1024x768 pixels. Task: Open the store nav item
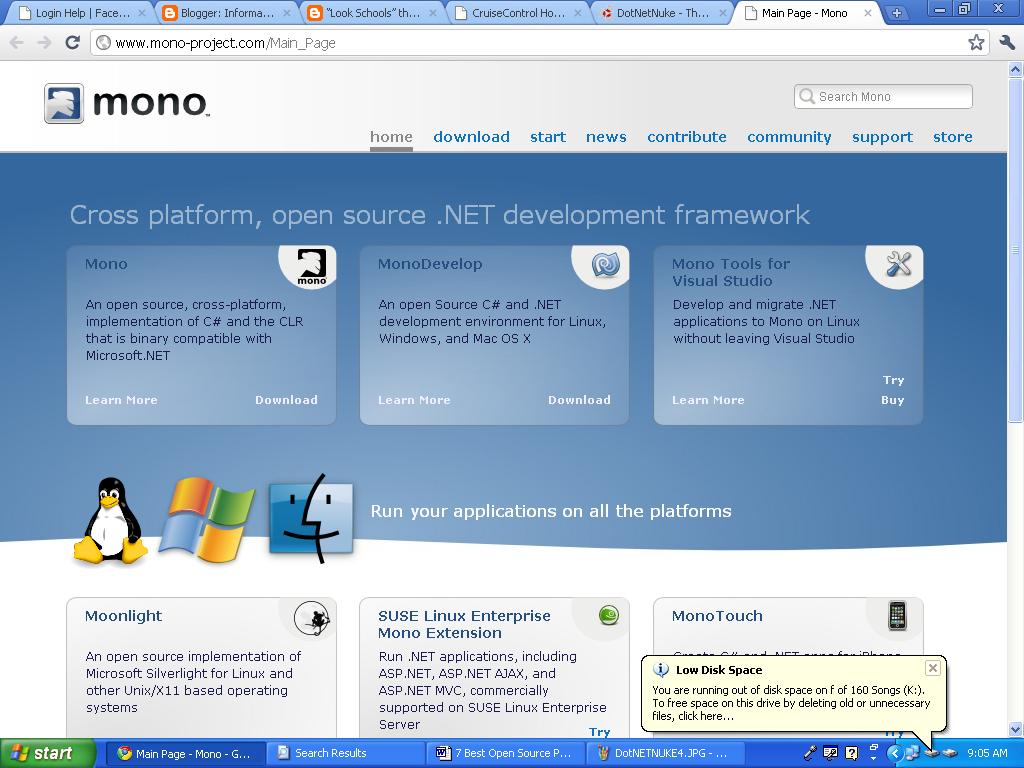pos(953,137)
